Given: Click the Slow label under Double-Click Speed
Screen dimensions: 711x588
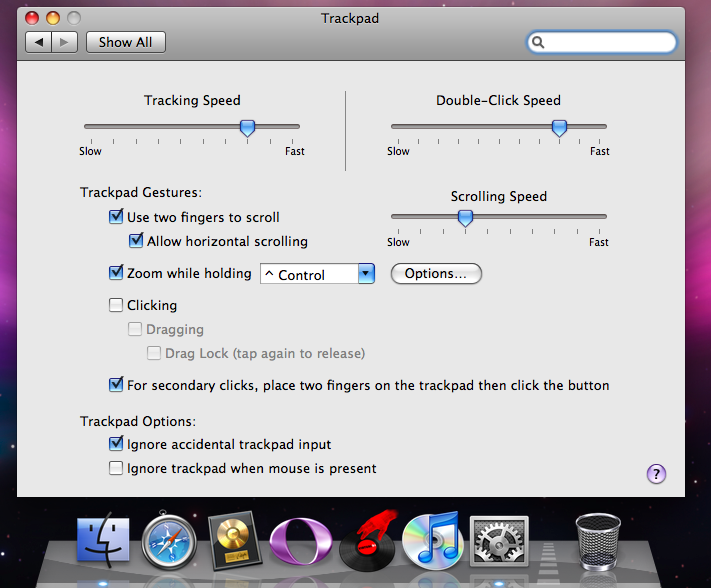Looking at the screenshot, I should (398, 151).
